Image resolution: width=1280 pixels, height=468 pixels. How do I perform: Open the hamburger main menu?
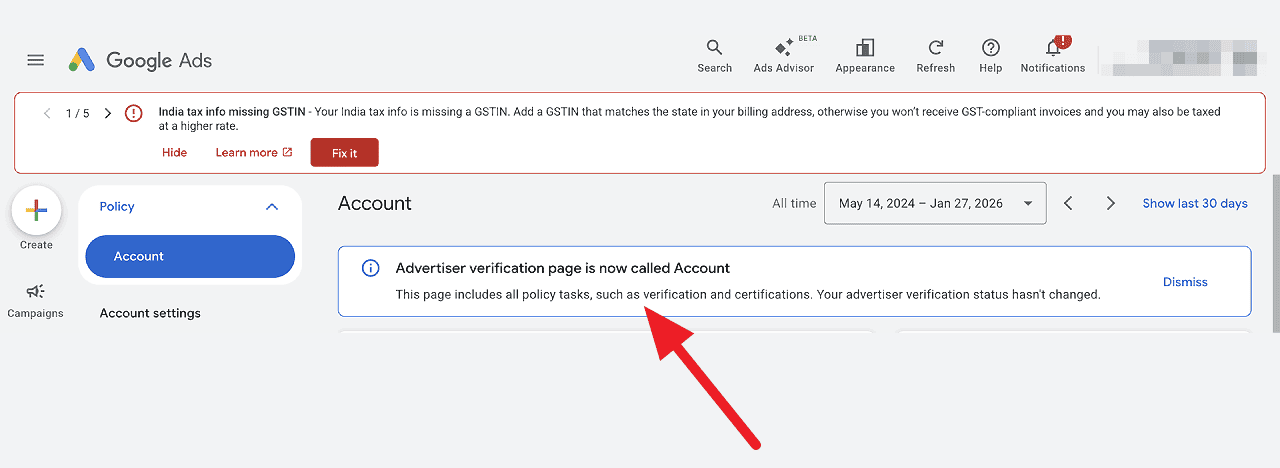tap(35, 60)
